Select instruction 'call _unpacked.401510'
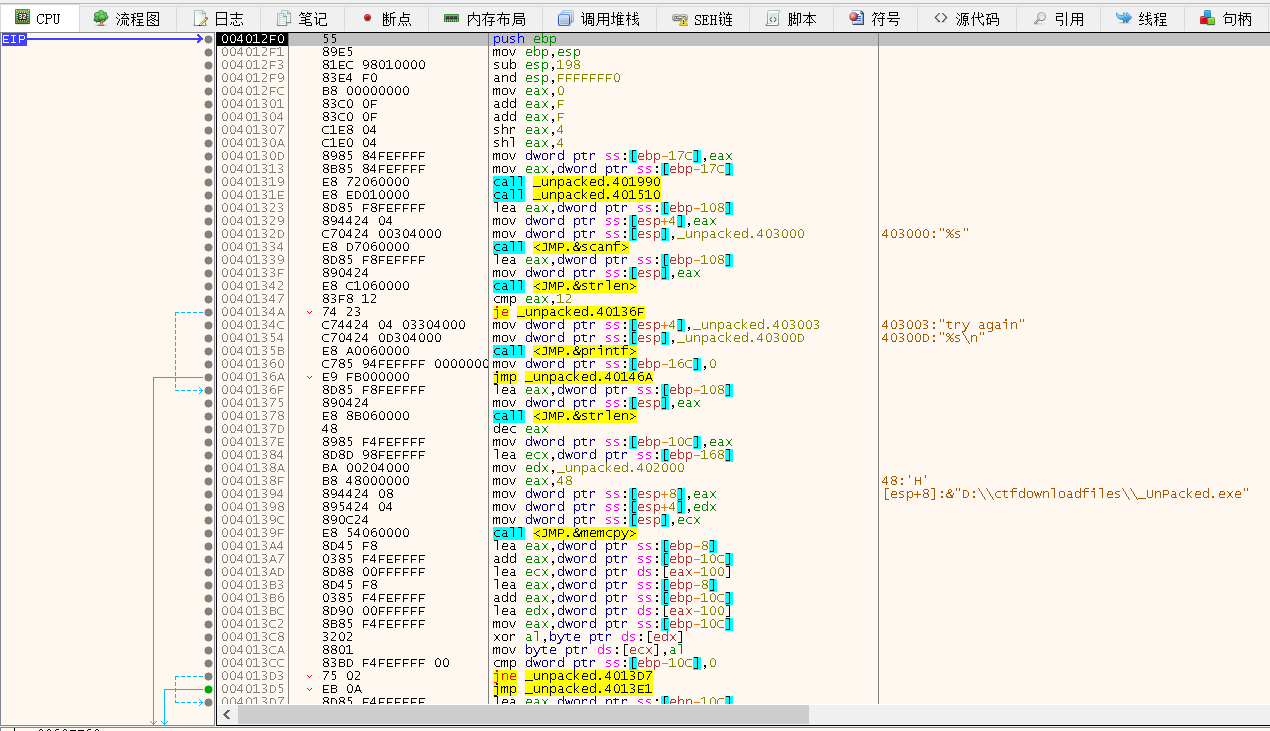Screen dimensions: 1270x731 pyautogui.click(x=577, y=195)
